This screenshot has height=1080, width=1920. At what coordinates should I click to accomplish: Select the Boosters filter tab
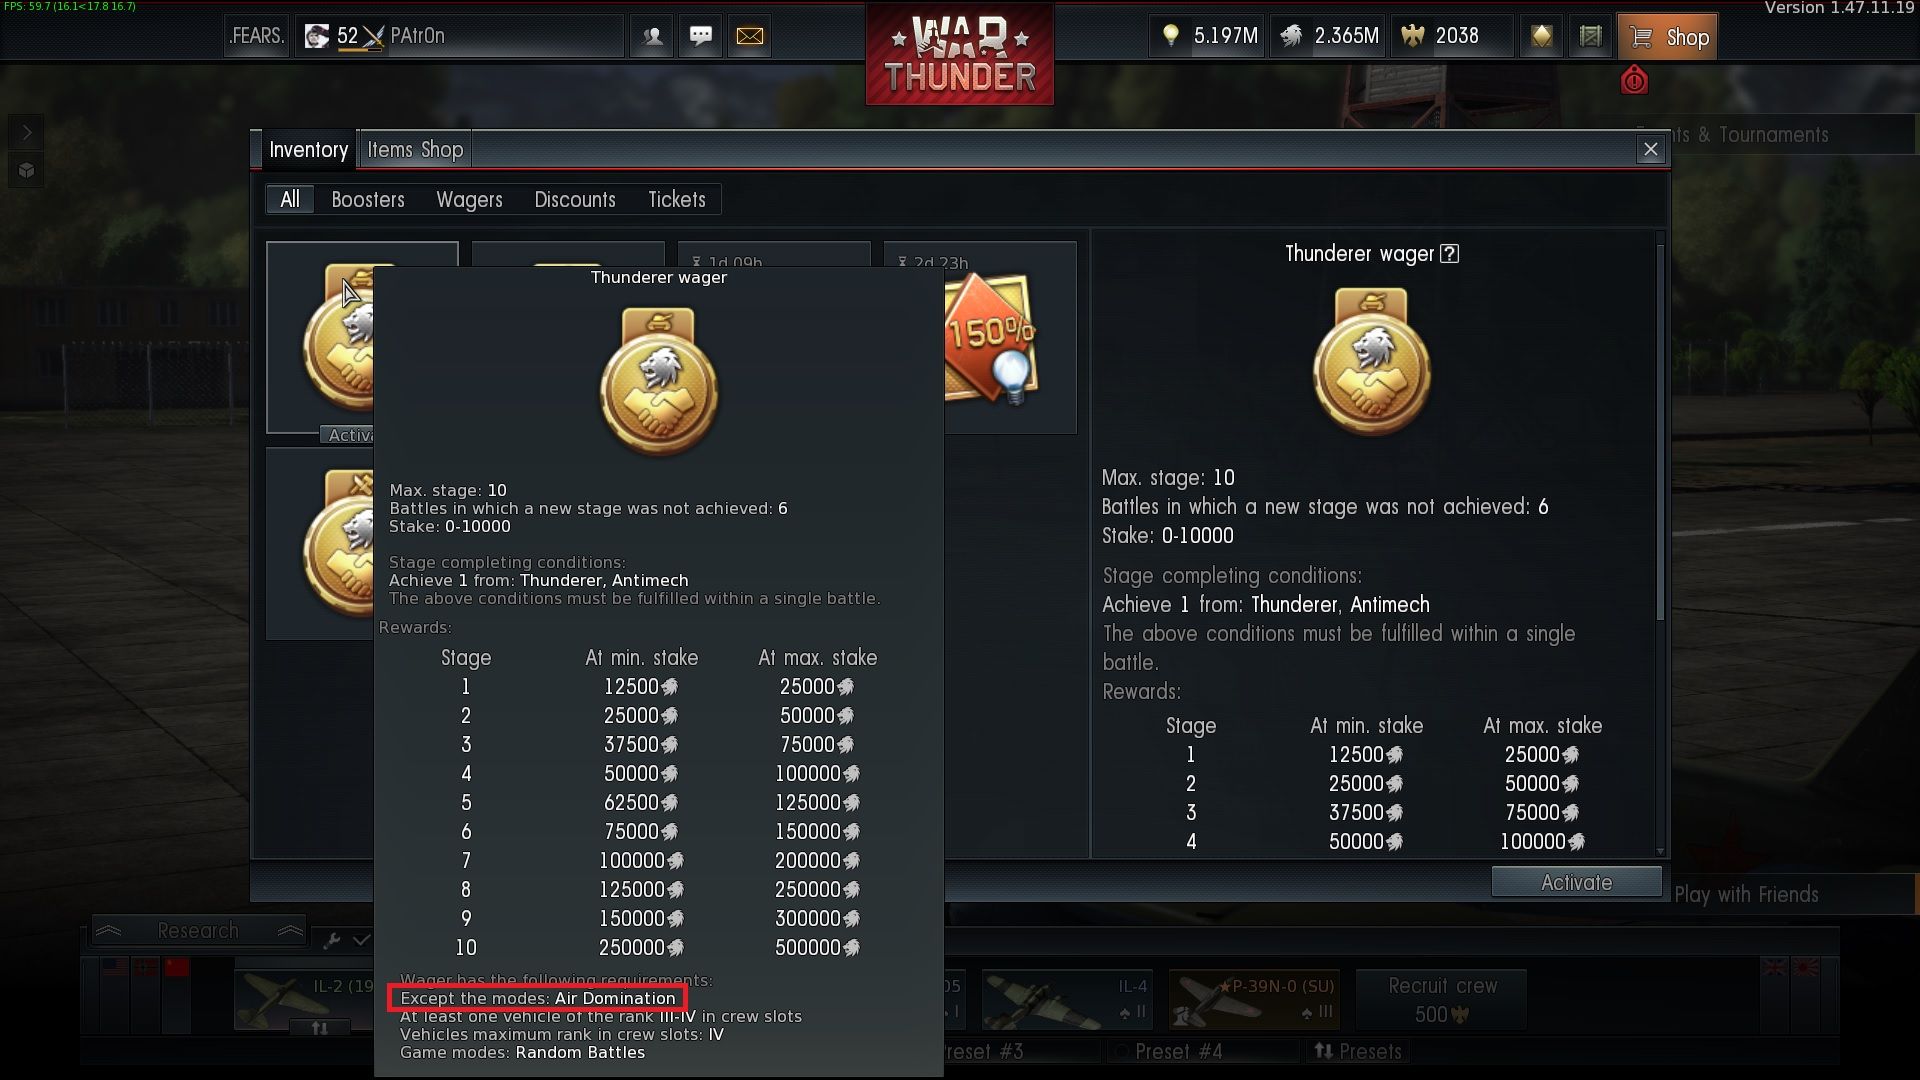368,199
